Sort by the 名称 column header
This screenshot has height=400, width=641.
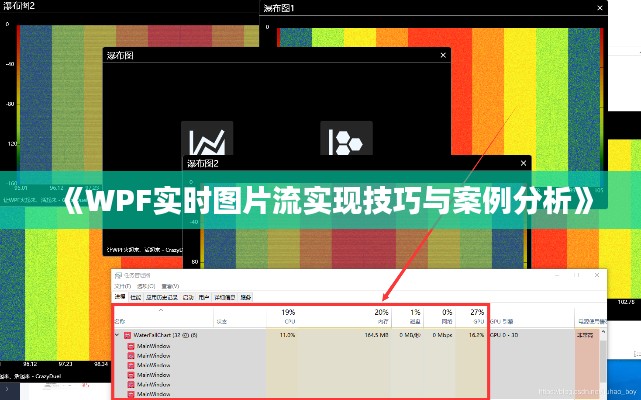click(x=119, y=321)
